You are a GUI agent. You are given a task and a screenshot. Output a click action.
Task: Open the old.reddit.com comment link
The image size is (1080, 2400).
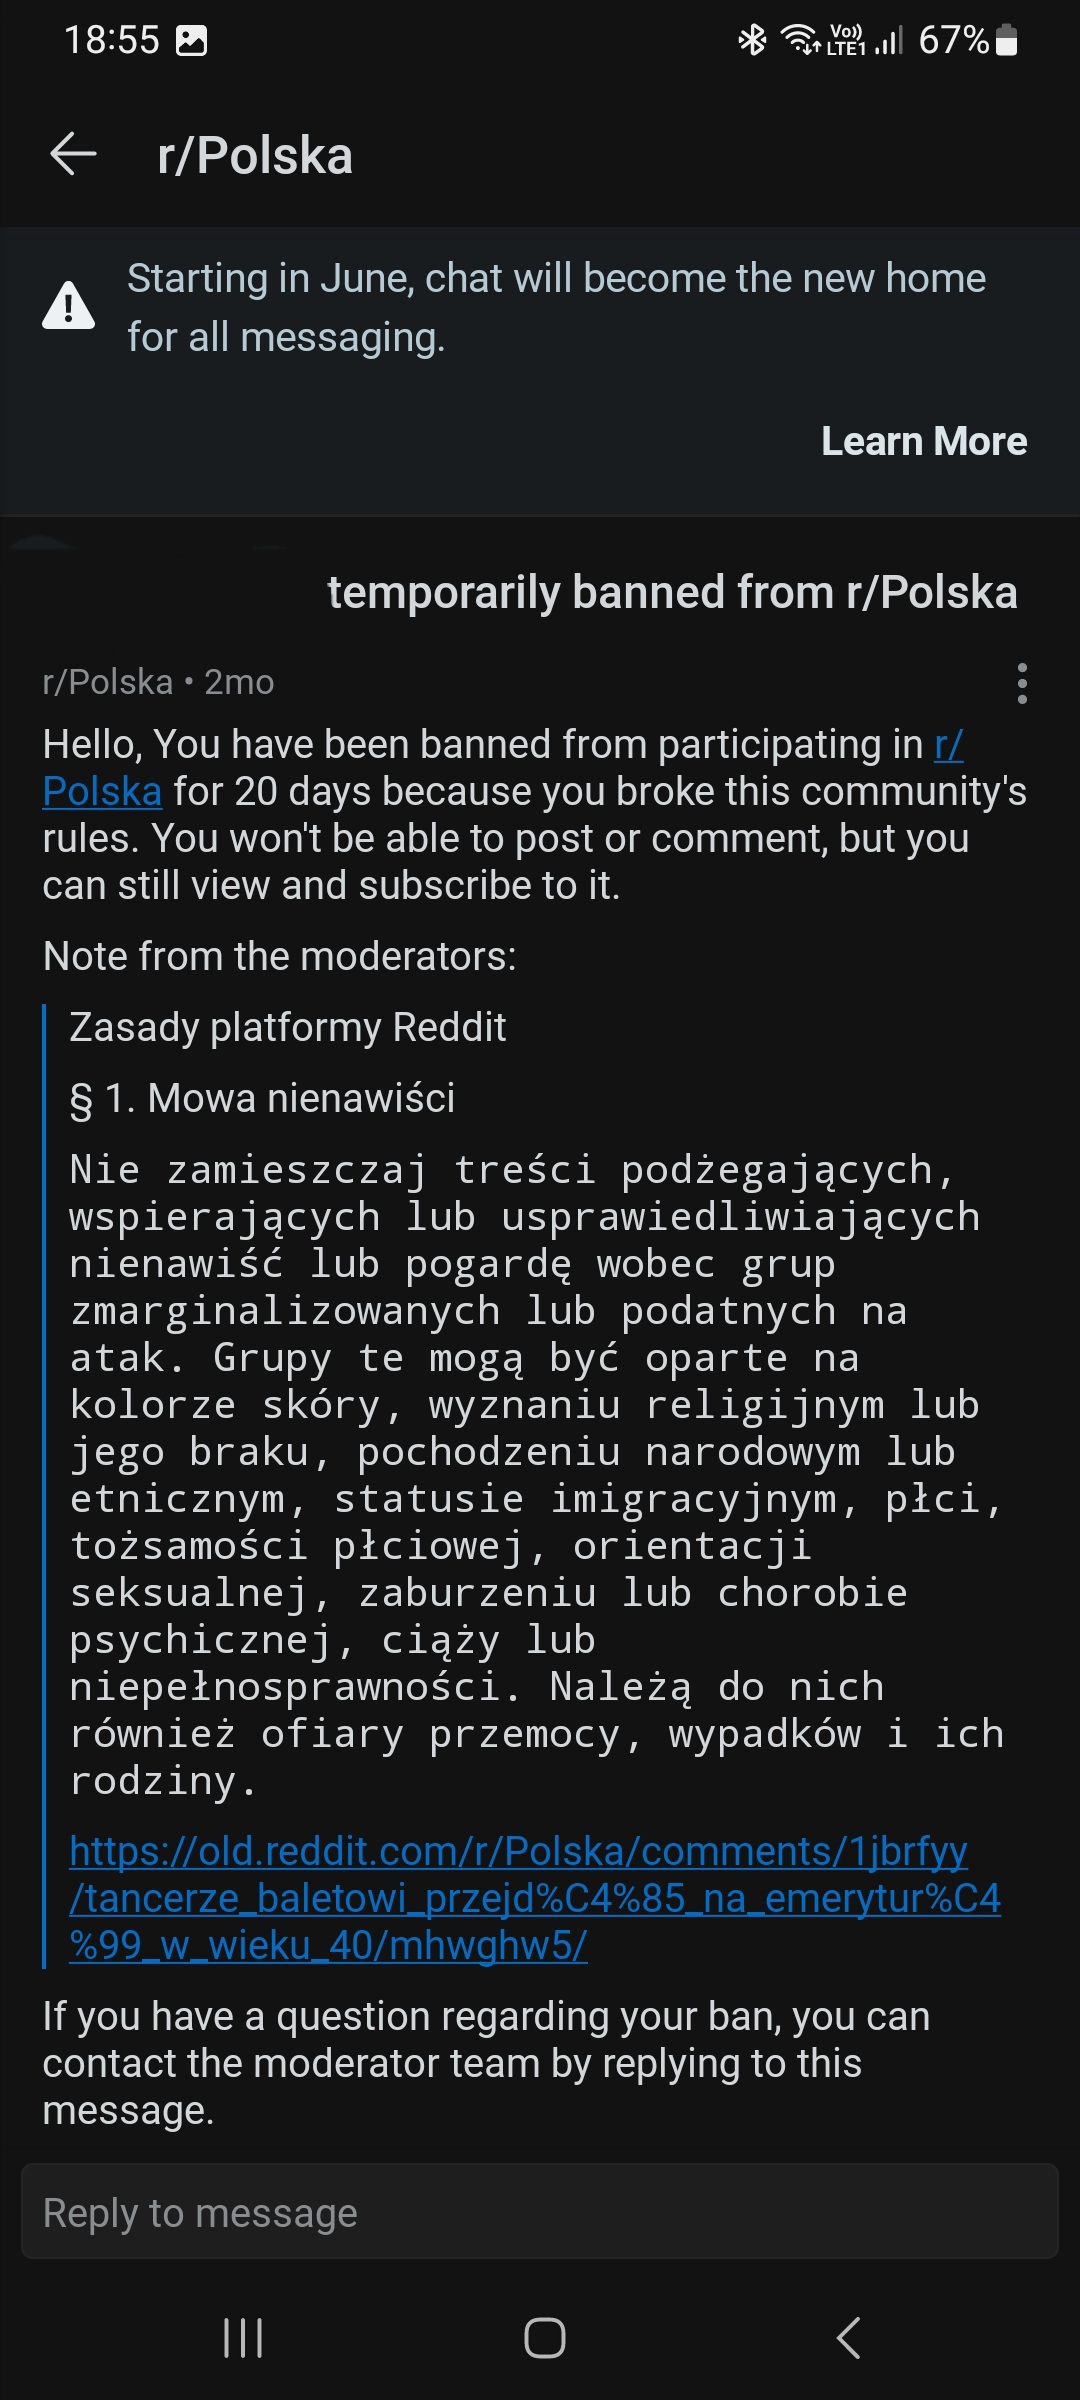[534, 1898]
